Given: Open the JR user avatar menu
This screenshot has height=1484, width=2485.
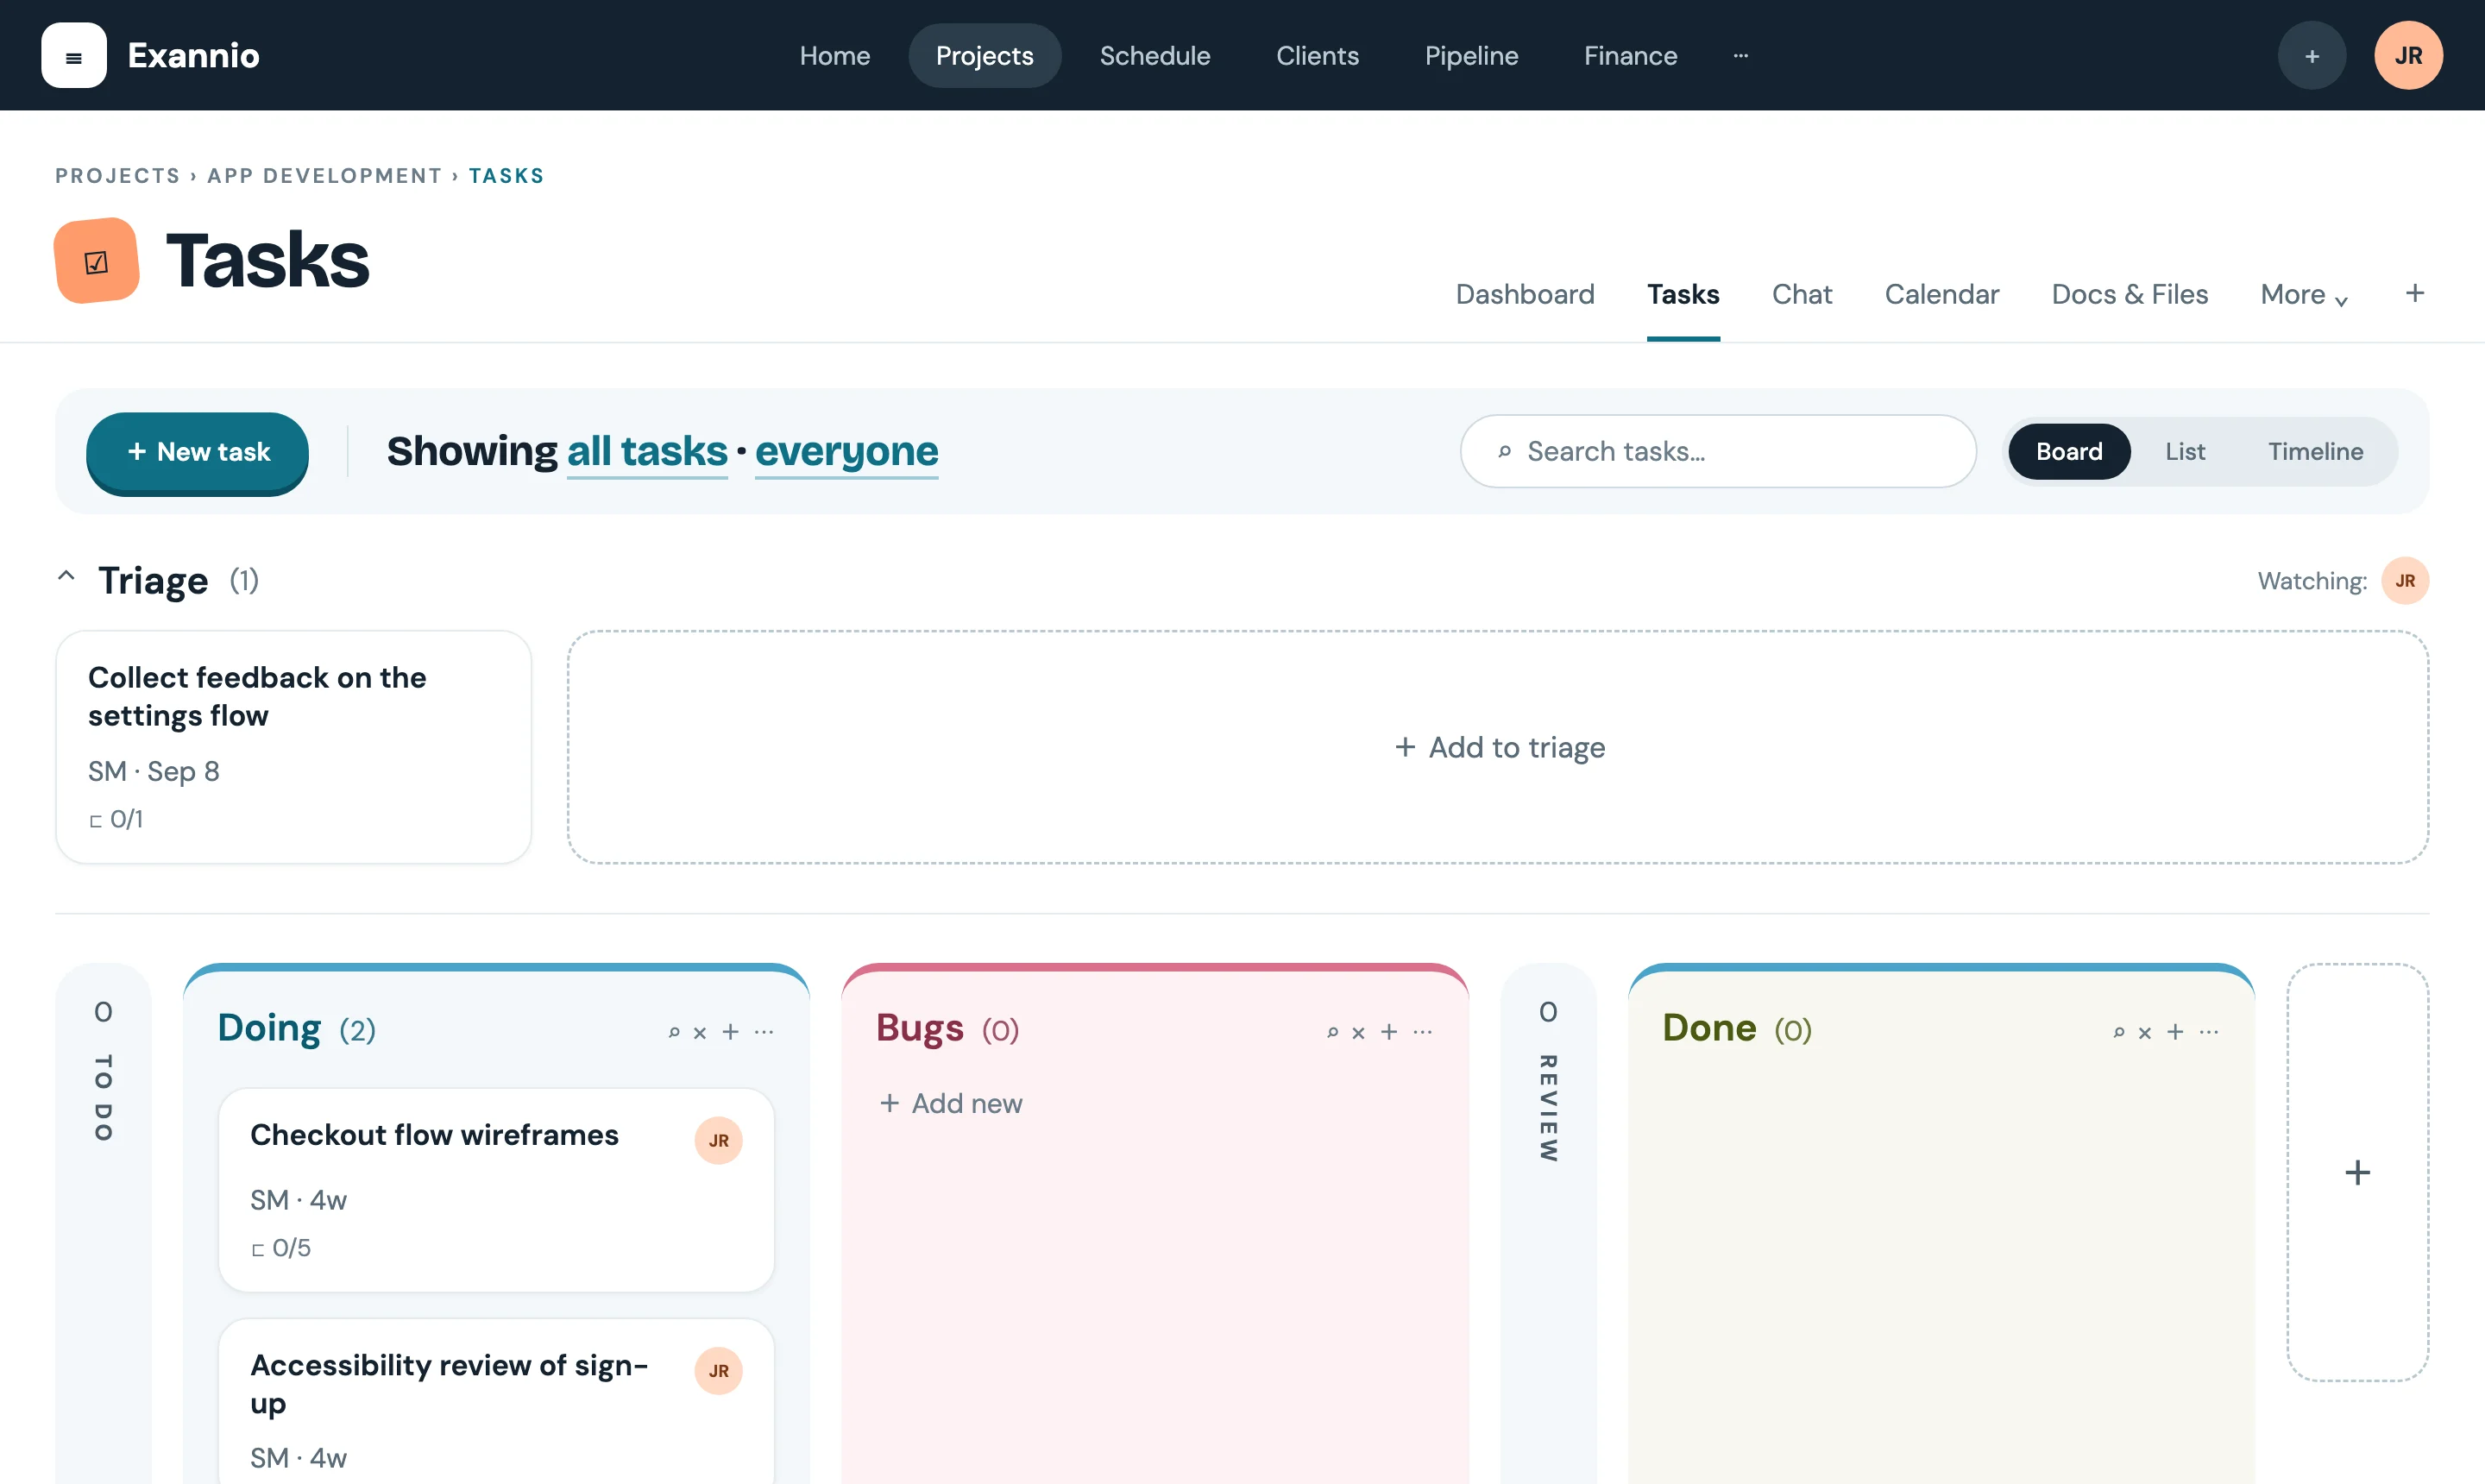Looking at the screenshot, I should tap(2408, 56).
